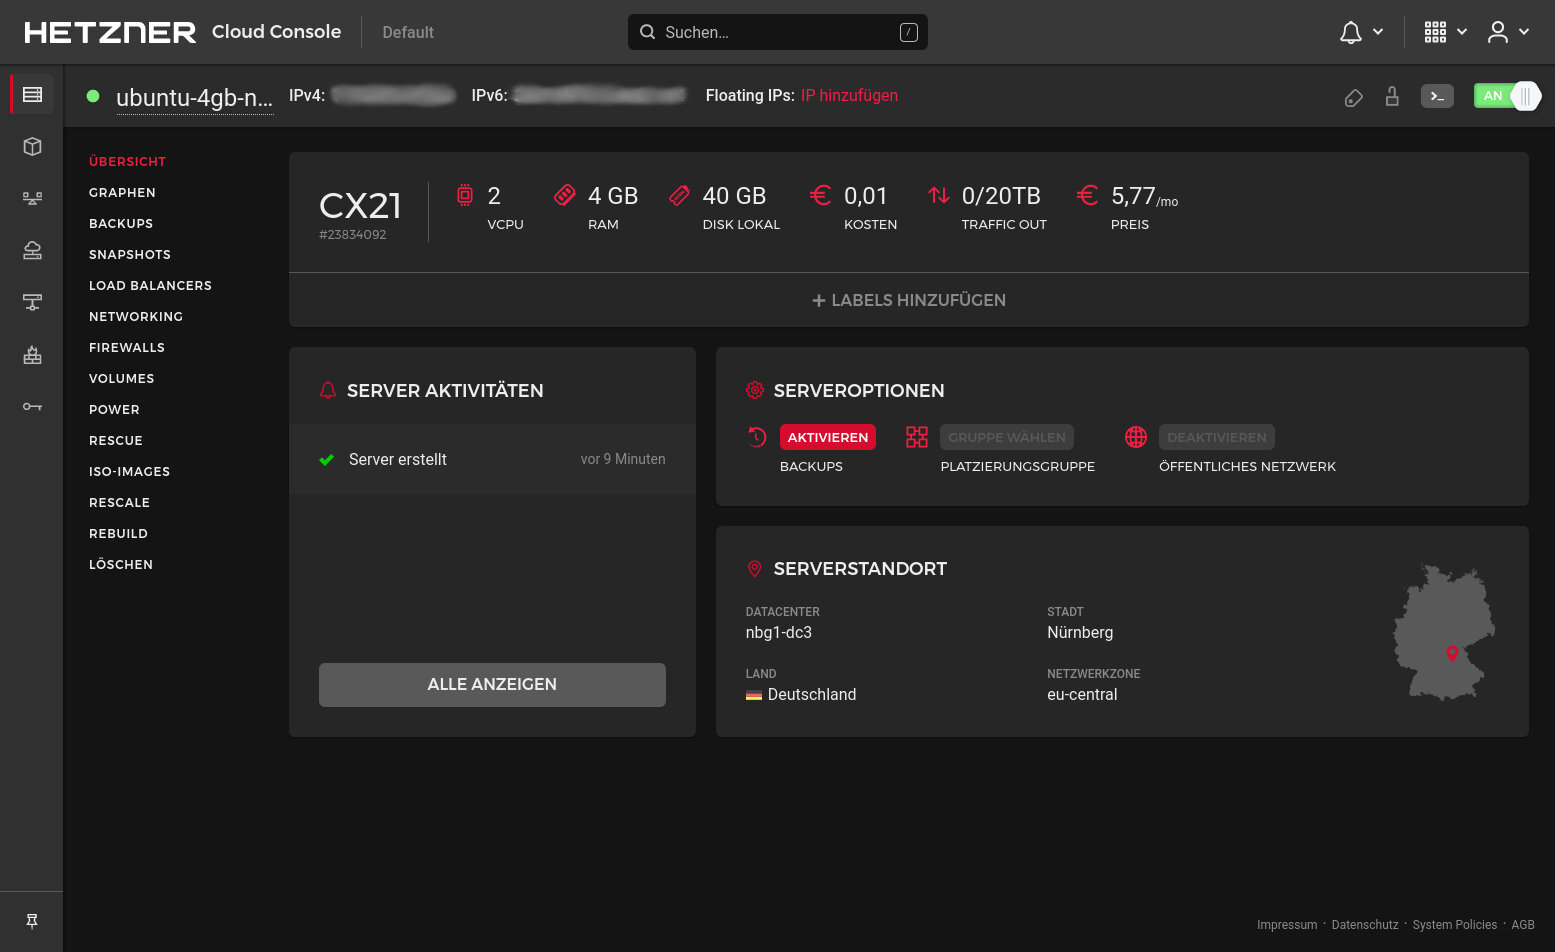
Task: Click the Impressum footer link
Action: [x=1287, y=925]
